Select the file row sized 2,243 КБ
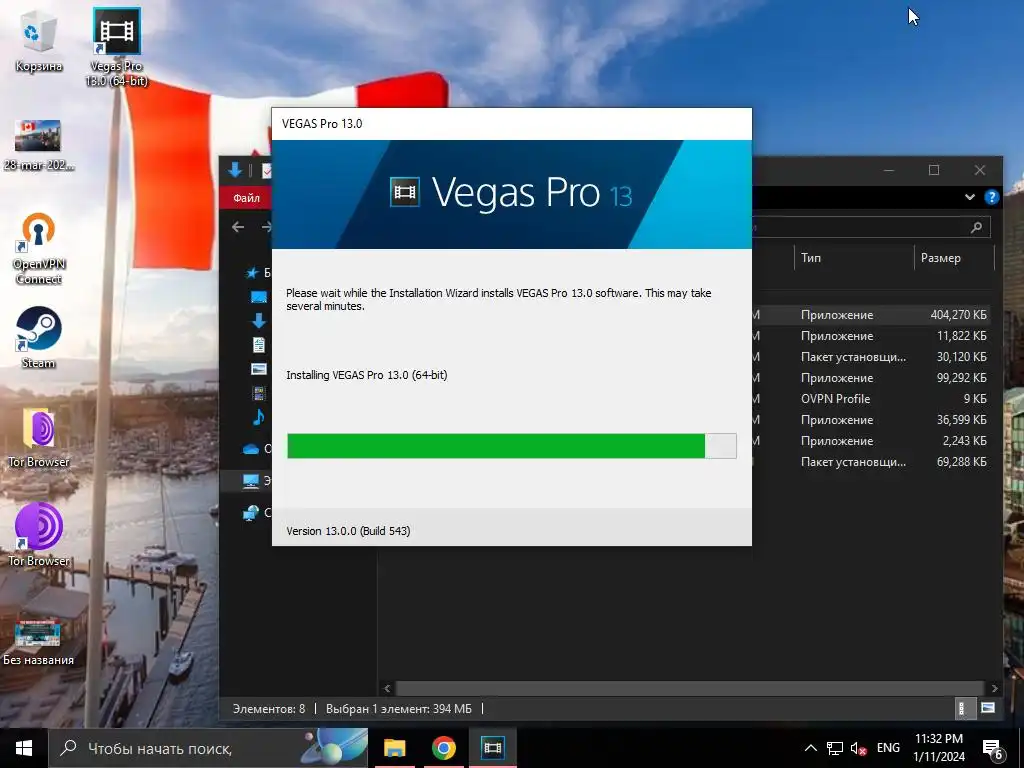The height and width of the screenshot is (768, 1024). click(x=871, y=441)
